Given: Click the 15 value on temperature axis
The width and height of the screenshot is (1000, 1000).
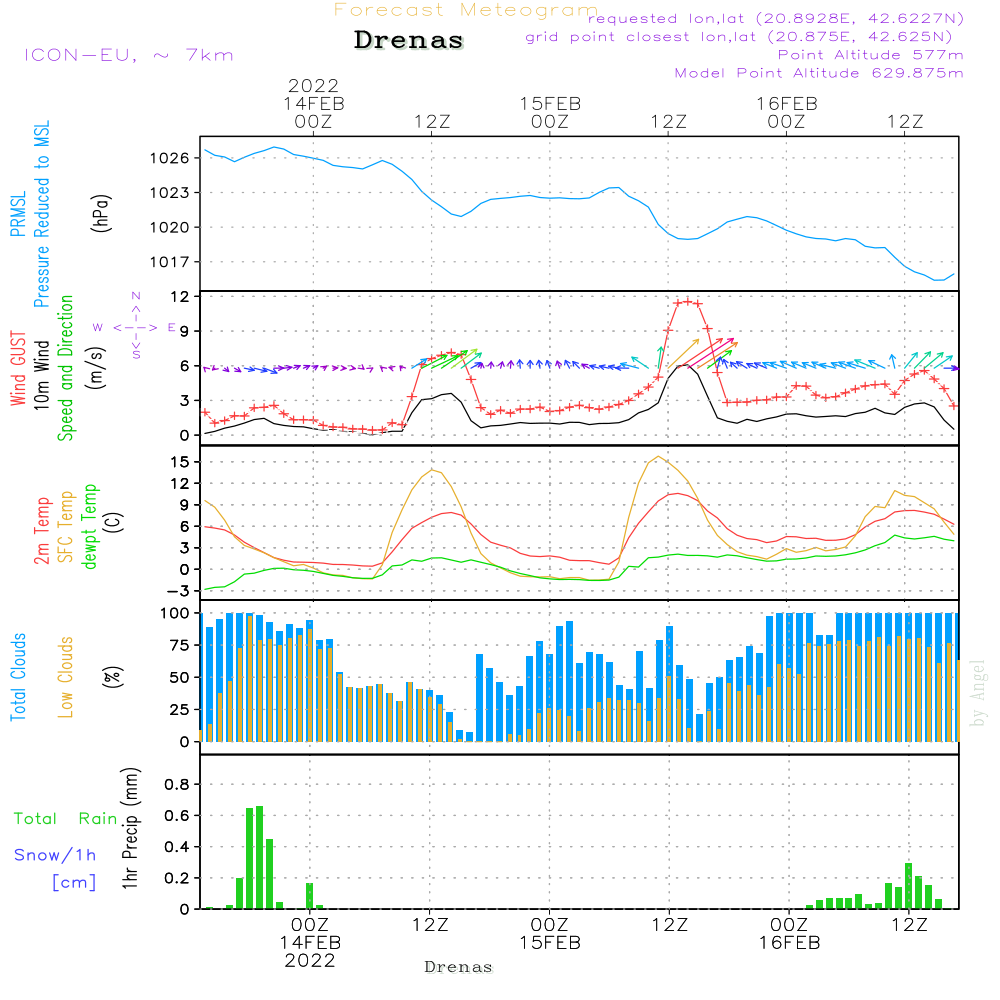Looking at the screenshot, I should pyautogui.click(x=180, y=462).
